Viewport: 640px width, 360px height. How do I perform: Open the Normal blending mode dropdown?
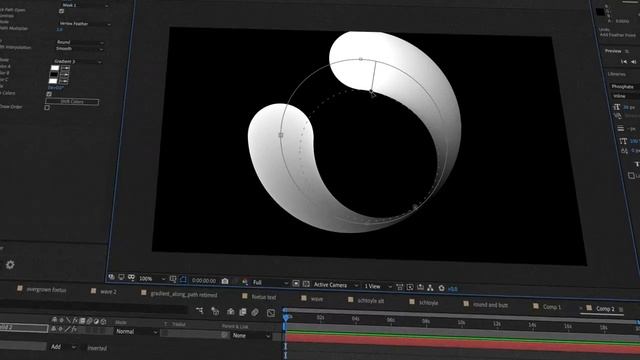(x=136, y=332)
